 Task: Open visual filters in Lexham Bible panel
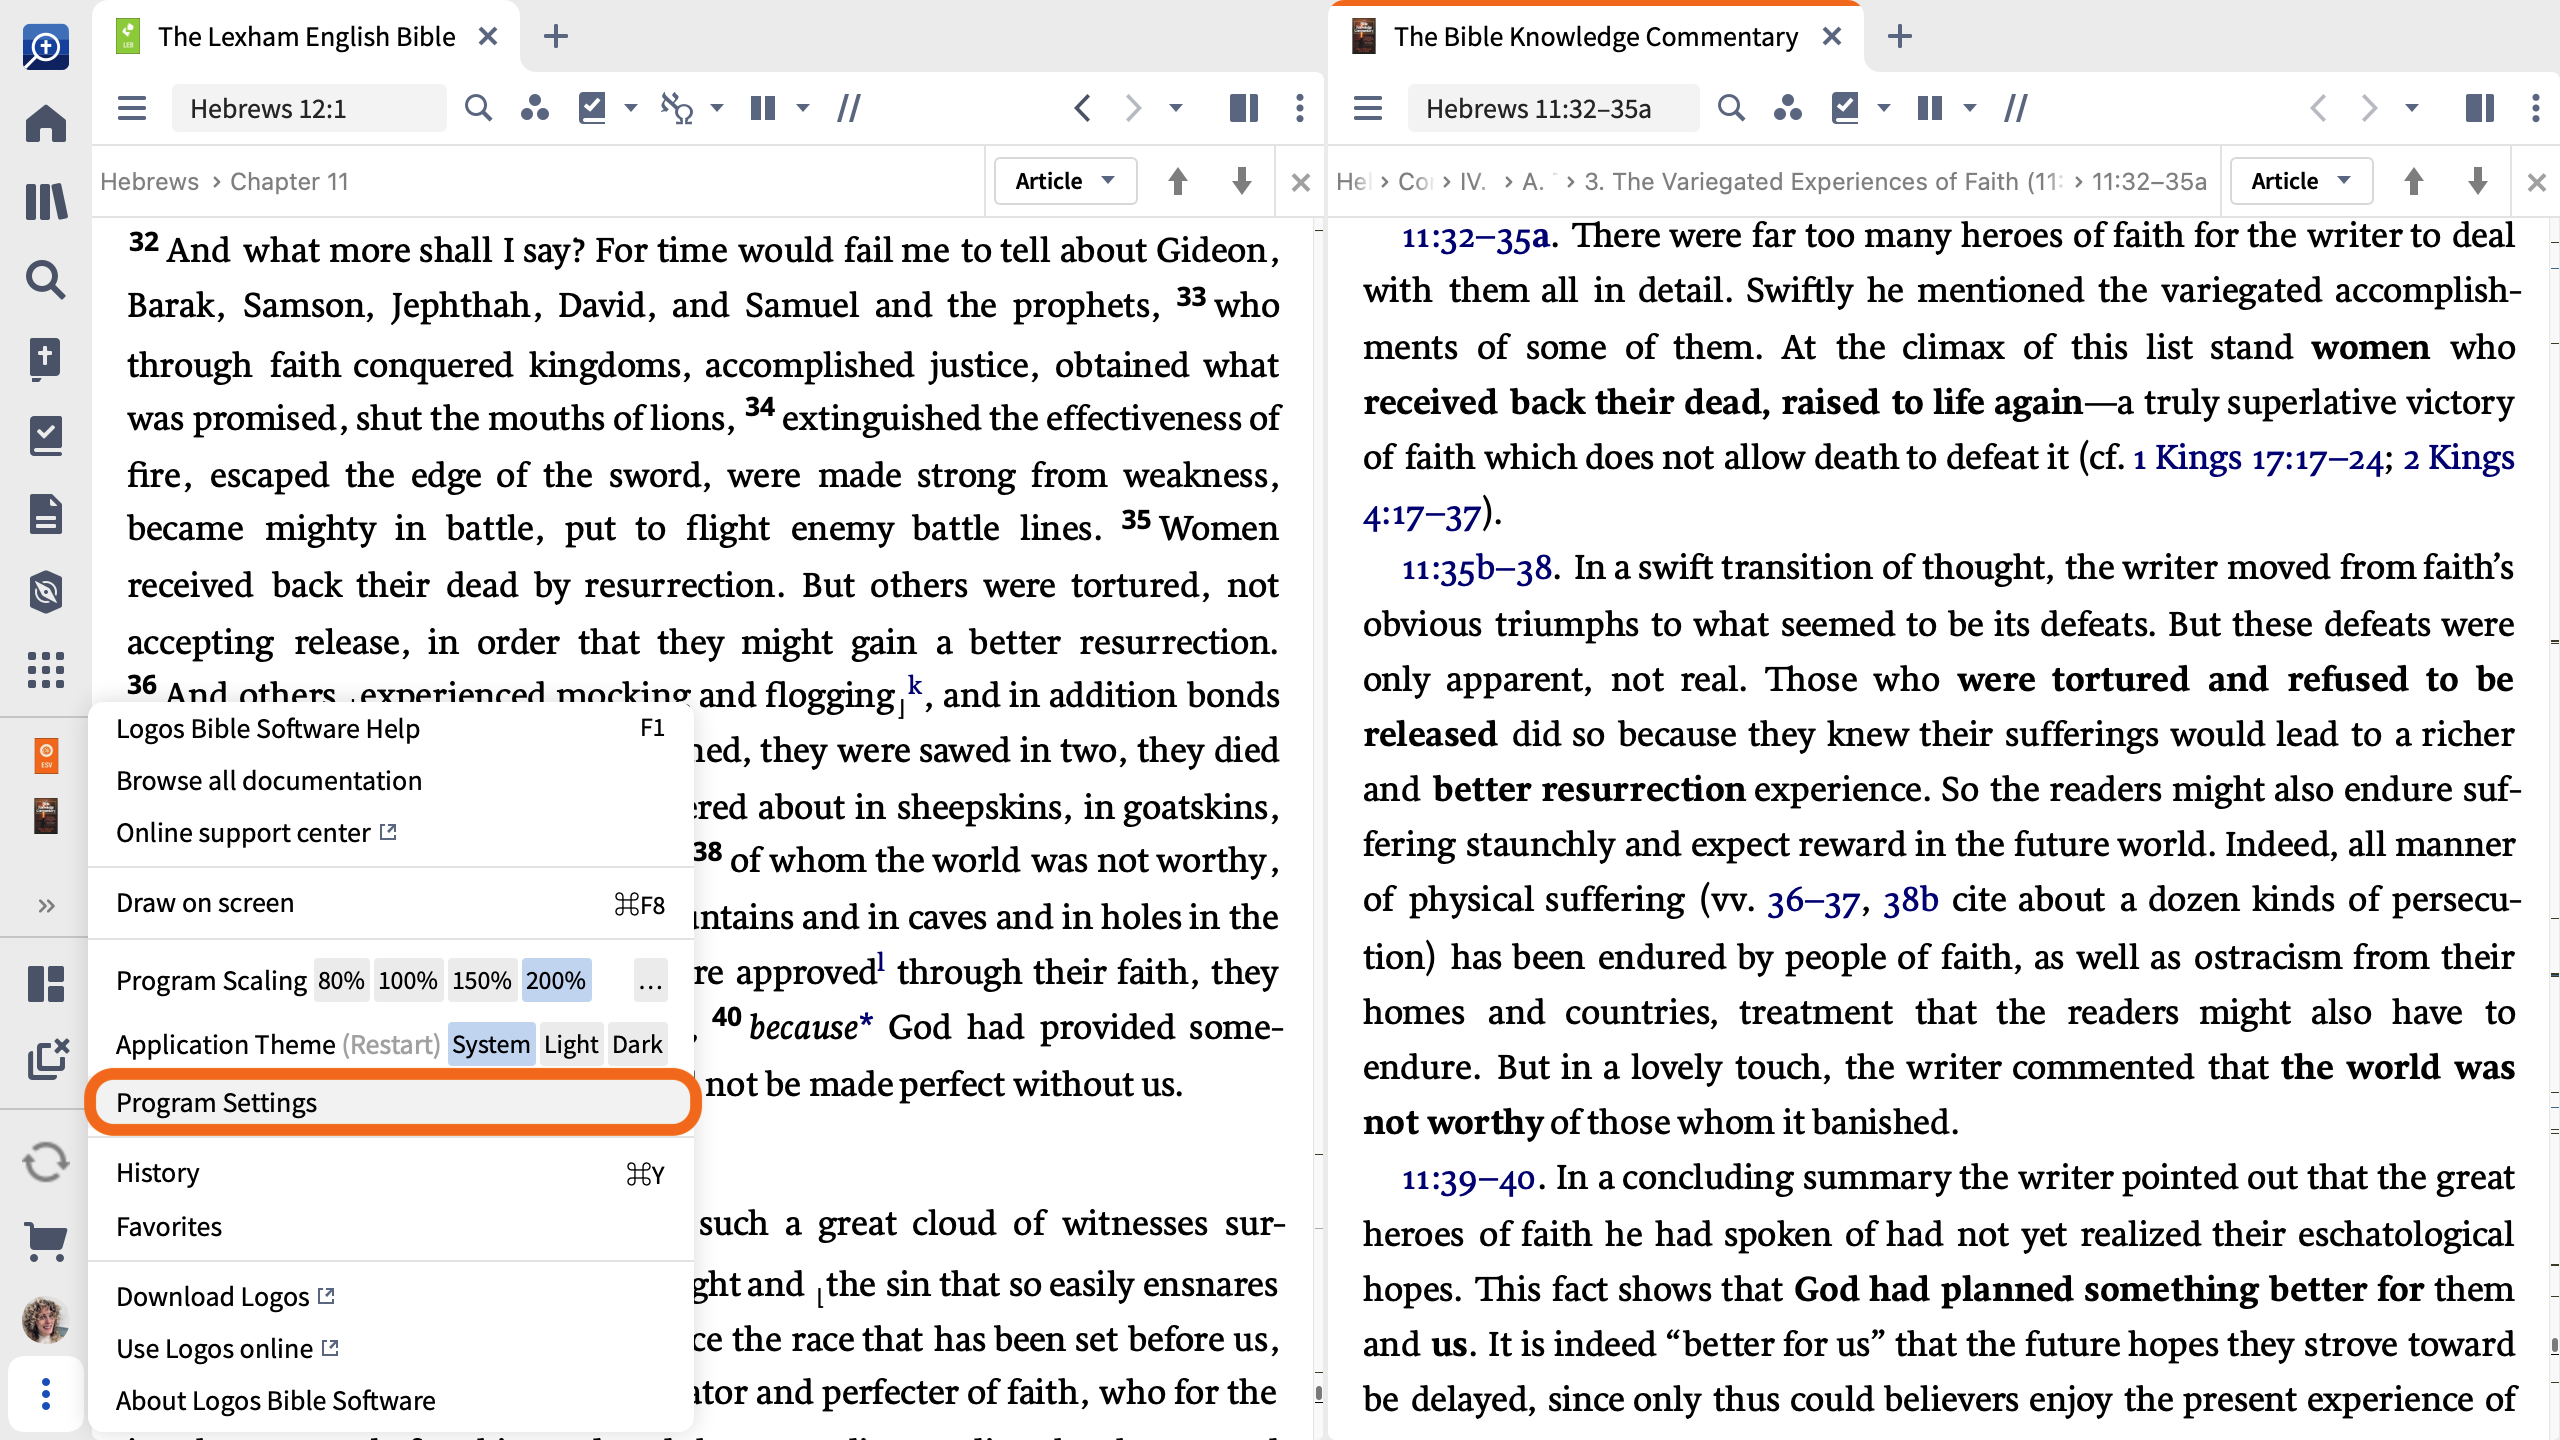535,108
